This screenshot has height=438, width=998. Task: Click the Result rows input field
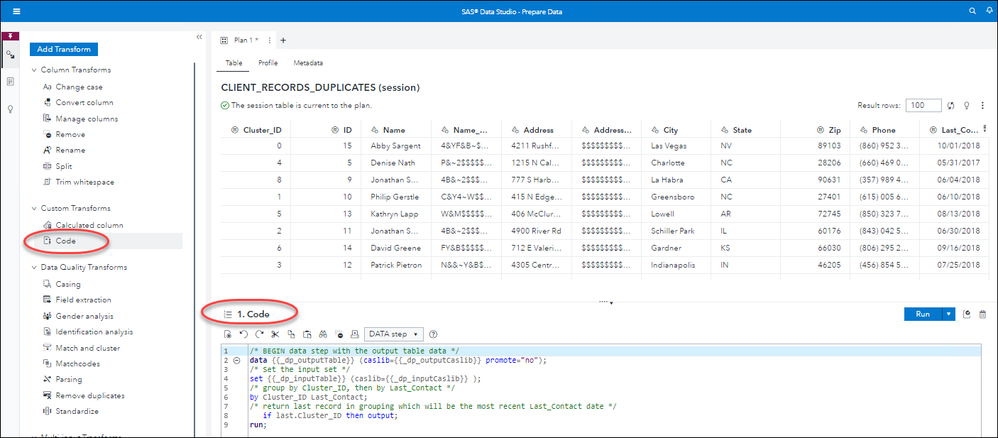click(x=924, y=105)
